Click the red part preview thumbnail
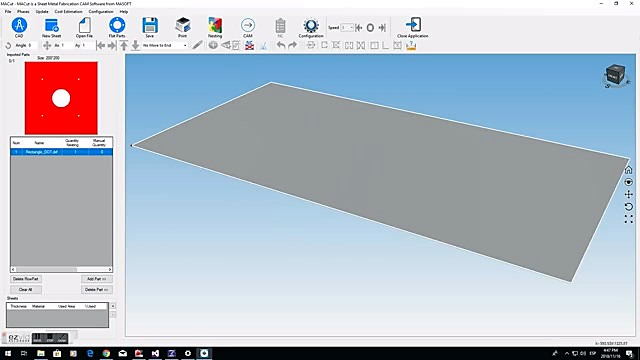Viewport: 640px width, 360px height. click(x=61, y=98)
